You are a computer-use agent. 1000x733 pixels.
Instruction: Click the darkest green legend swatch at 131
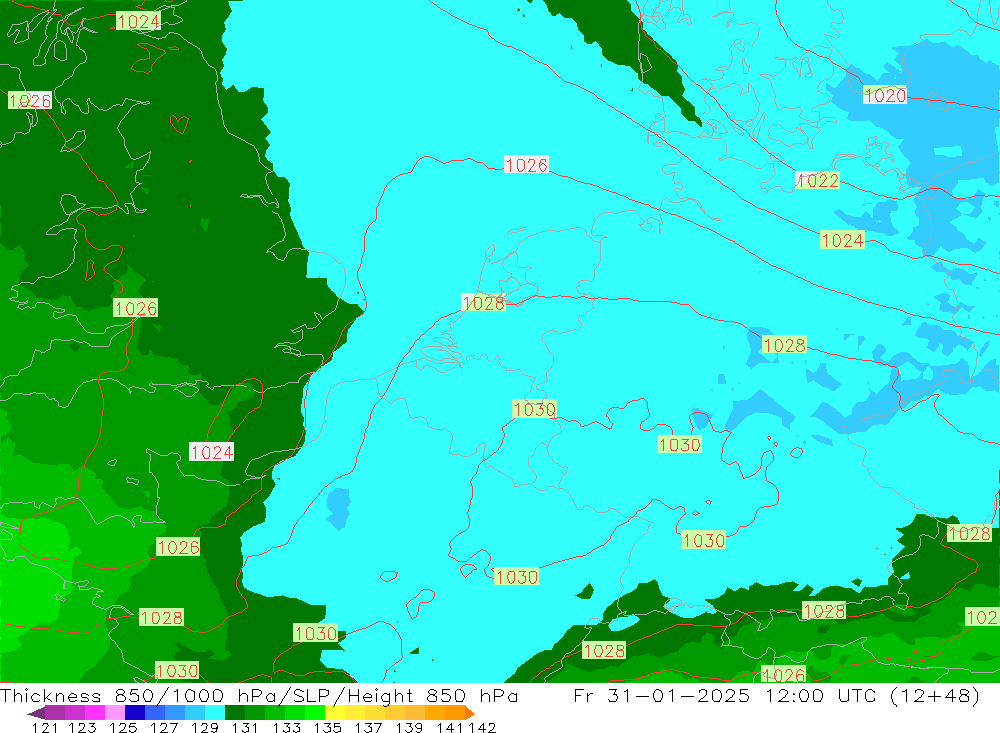tap(235, 713)
